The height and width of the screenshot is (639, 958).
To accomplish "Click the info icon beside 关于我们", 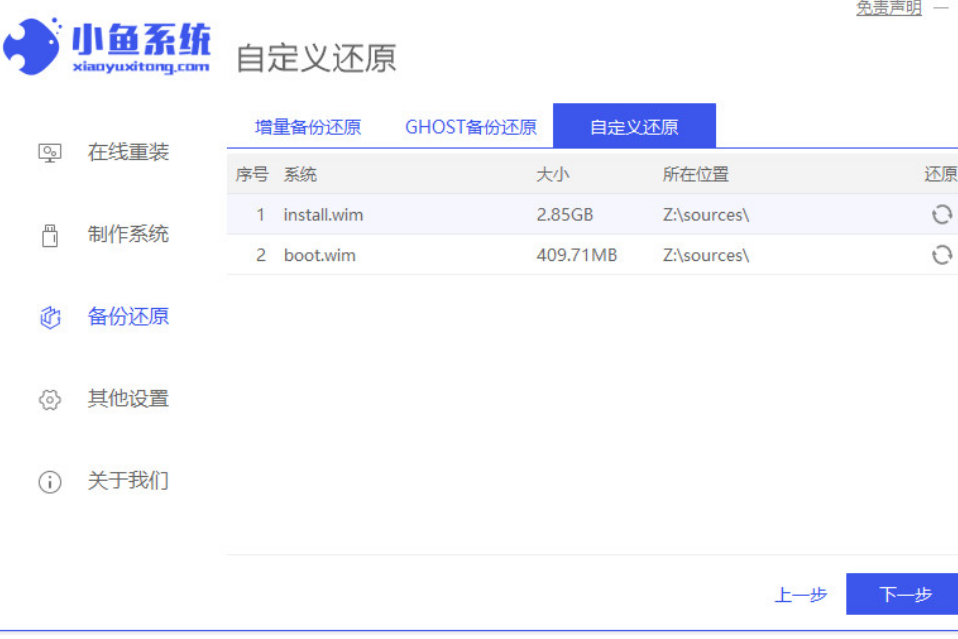I will (50, 482).
